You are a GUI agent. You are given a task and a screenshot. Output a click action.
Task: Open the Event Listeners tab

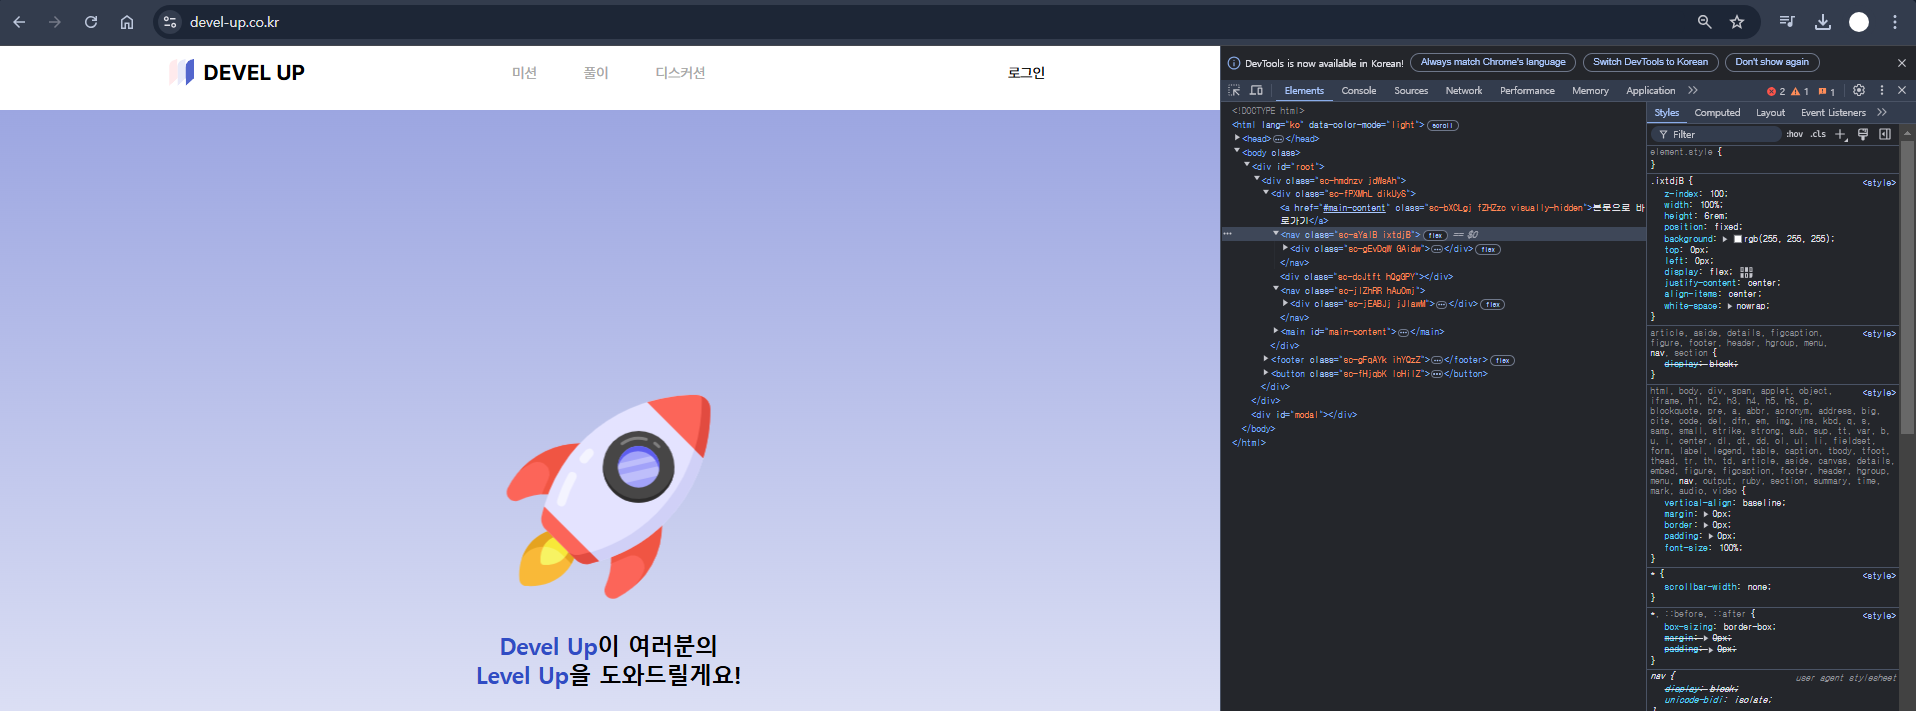[x=1833, y=112]
